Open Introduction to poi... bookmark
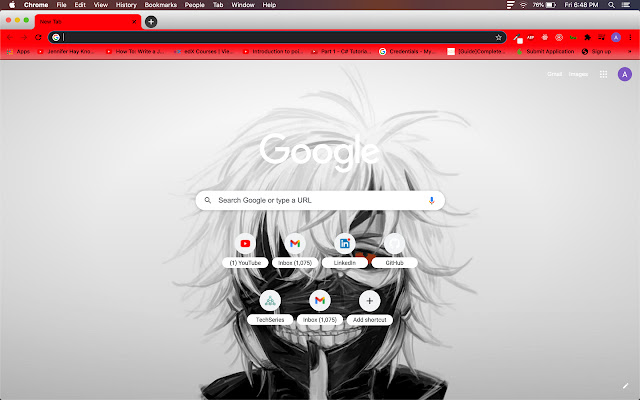 pos(273,51)
